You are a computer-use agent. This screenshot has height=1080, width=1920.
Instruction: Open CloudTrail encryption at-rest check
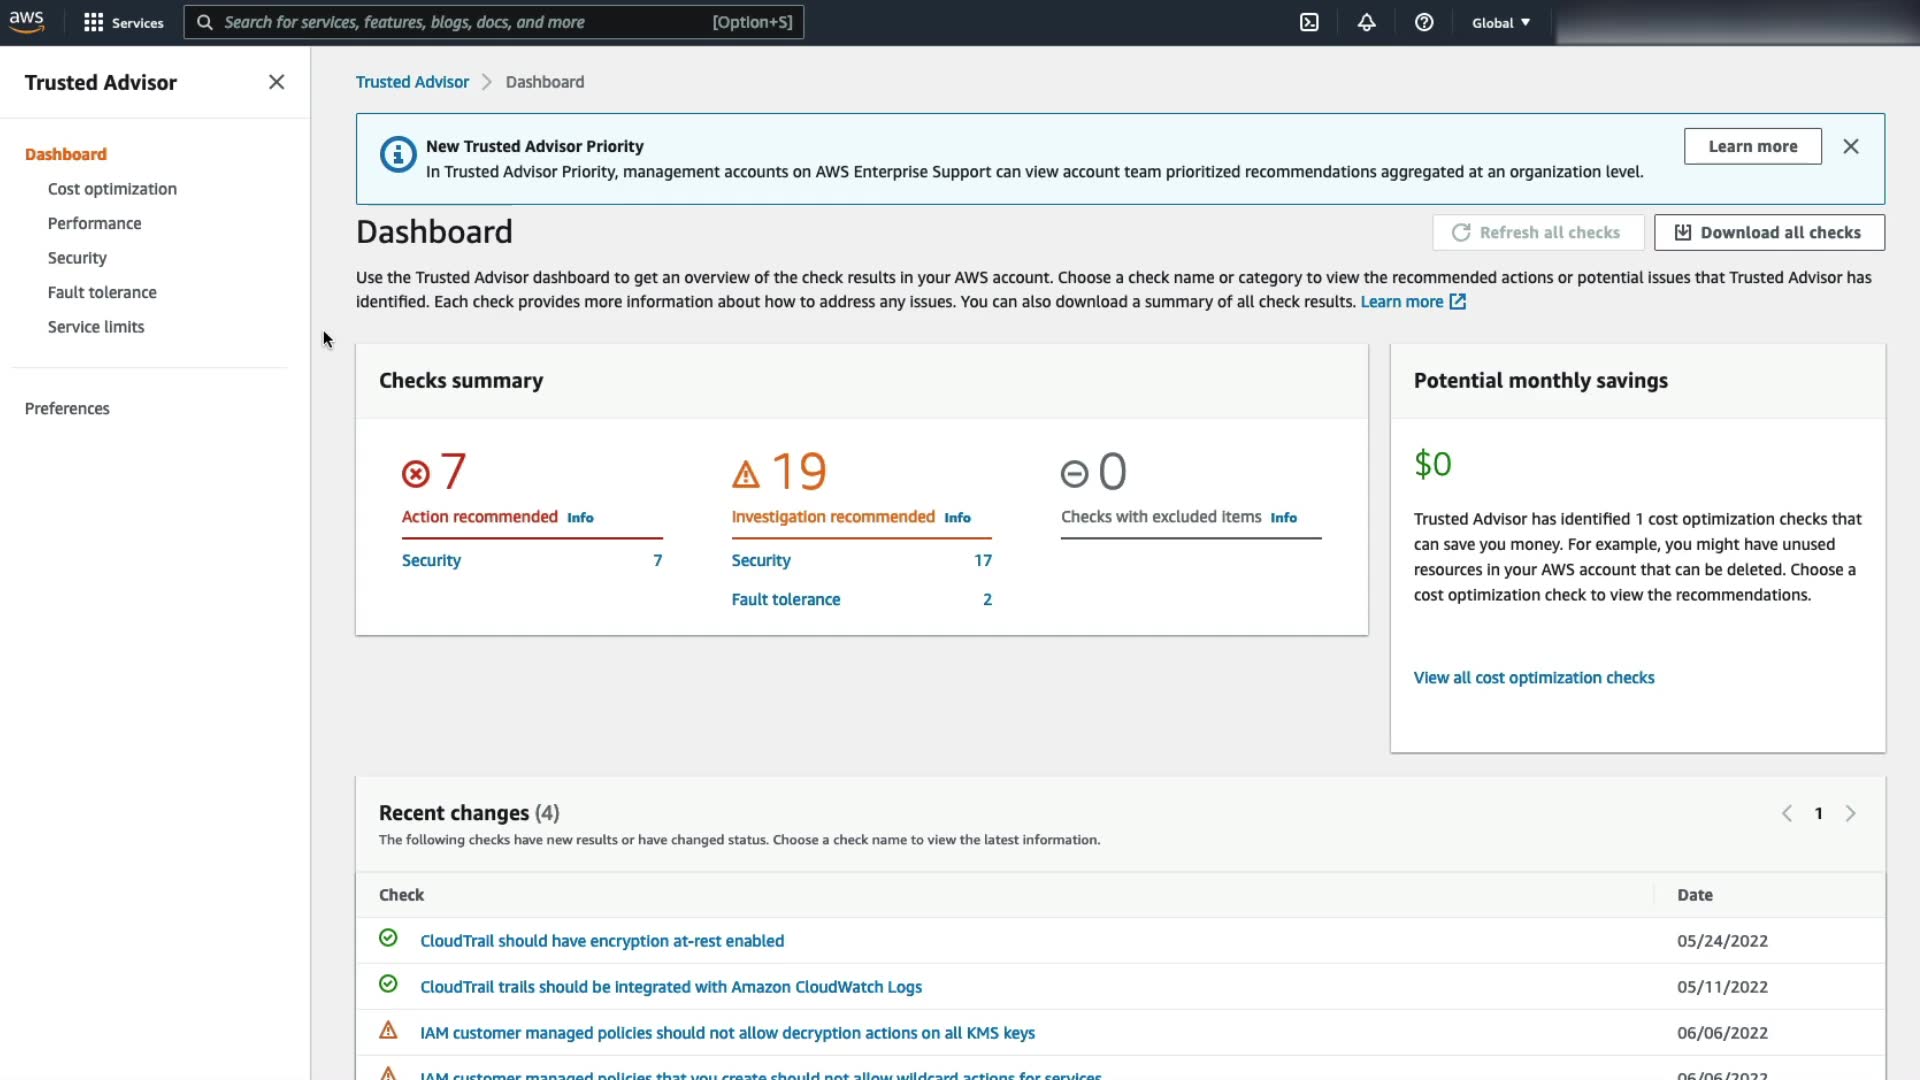(601, 941)
